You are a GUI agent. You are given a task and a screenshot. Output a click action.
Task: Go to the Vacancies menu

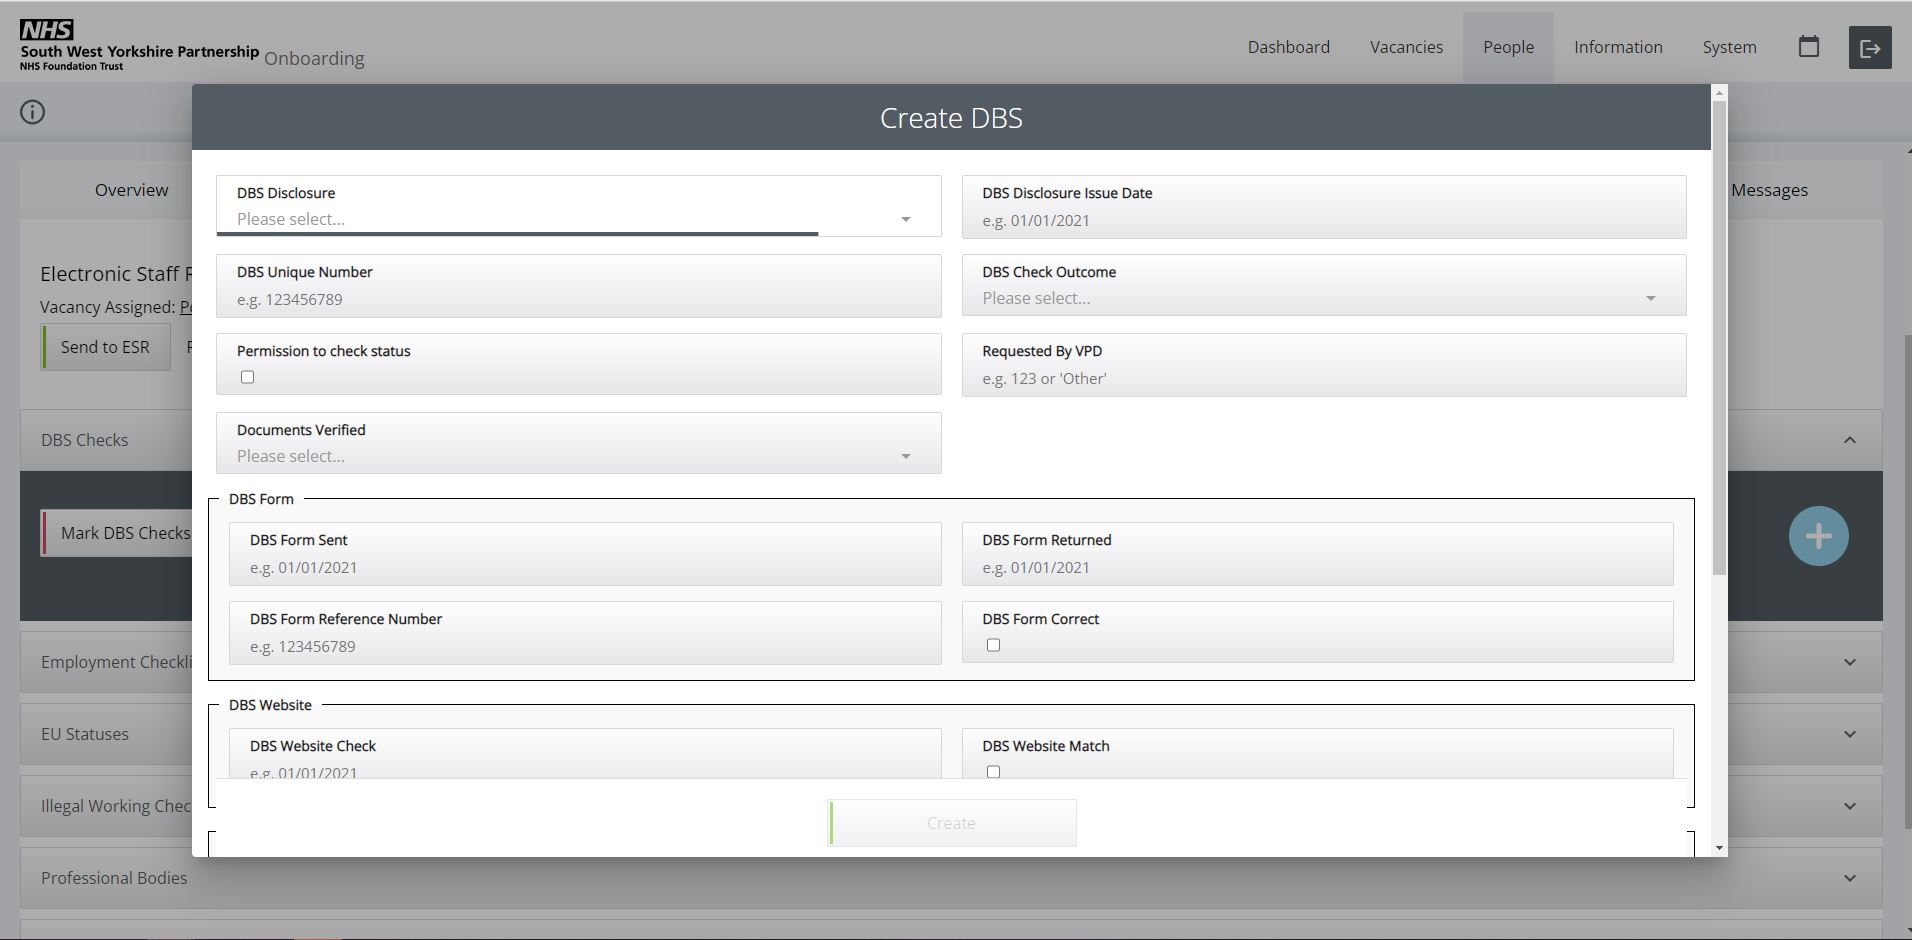click(x=1406, y=47)
